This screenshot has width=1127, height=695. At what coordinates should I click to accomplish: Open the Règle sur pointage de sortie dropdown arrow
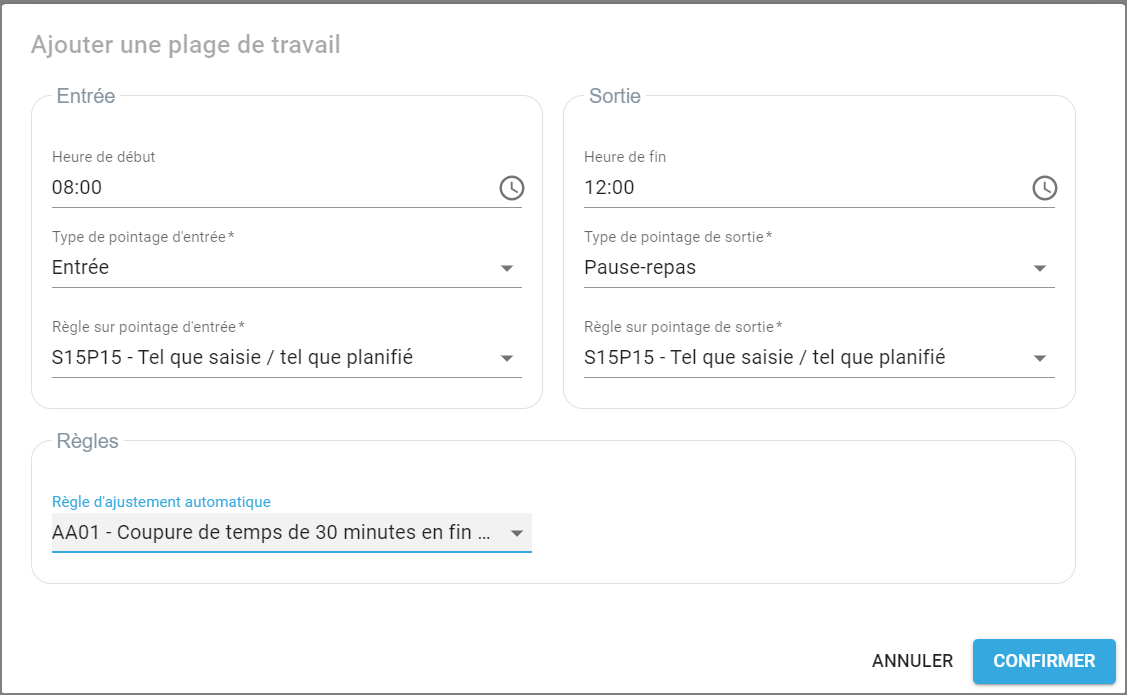pyautogui.click(x=1040, y=358)
